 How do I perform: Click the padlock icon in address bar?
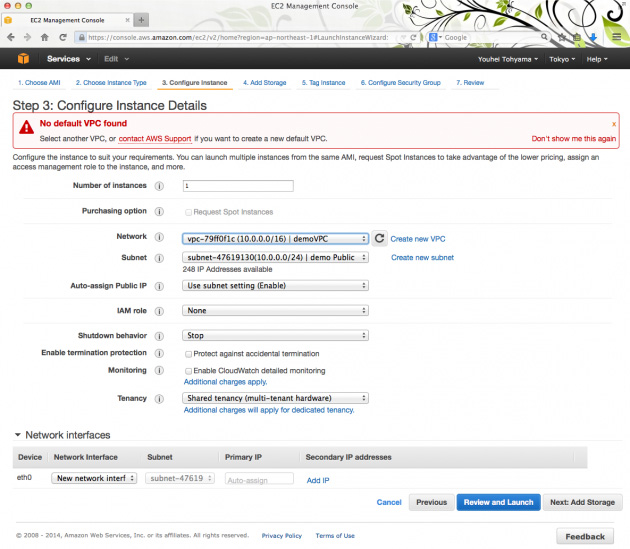(x=82, y=37)
